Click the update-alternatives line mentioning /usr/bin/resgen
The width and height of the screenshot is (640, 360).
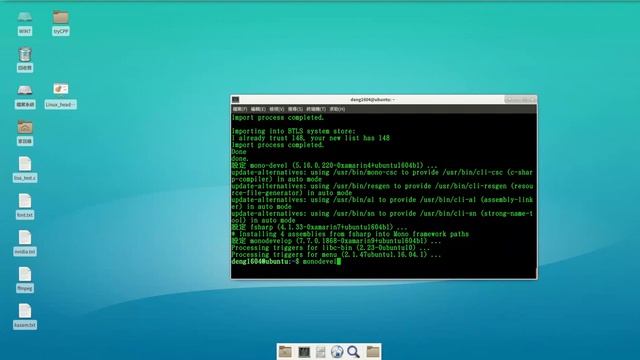pos(382,190)
